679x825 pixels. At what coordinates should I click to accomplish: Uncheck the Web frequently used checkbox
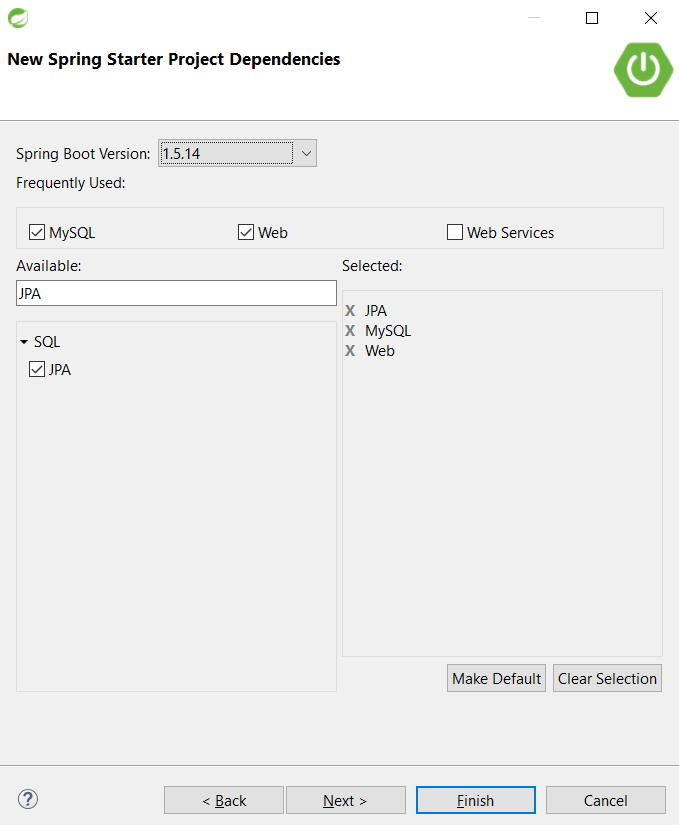pos(246,233)
